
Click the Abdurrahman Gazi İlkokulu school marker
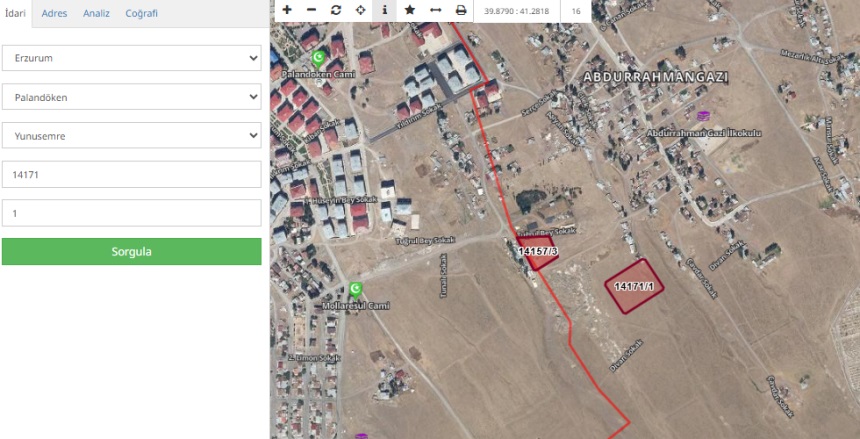[703, 116]
